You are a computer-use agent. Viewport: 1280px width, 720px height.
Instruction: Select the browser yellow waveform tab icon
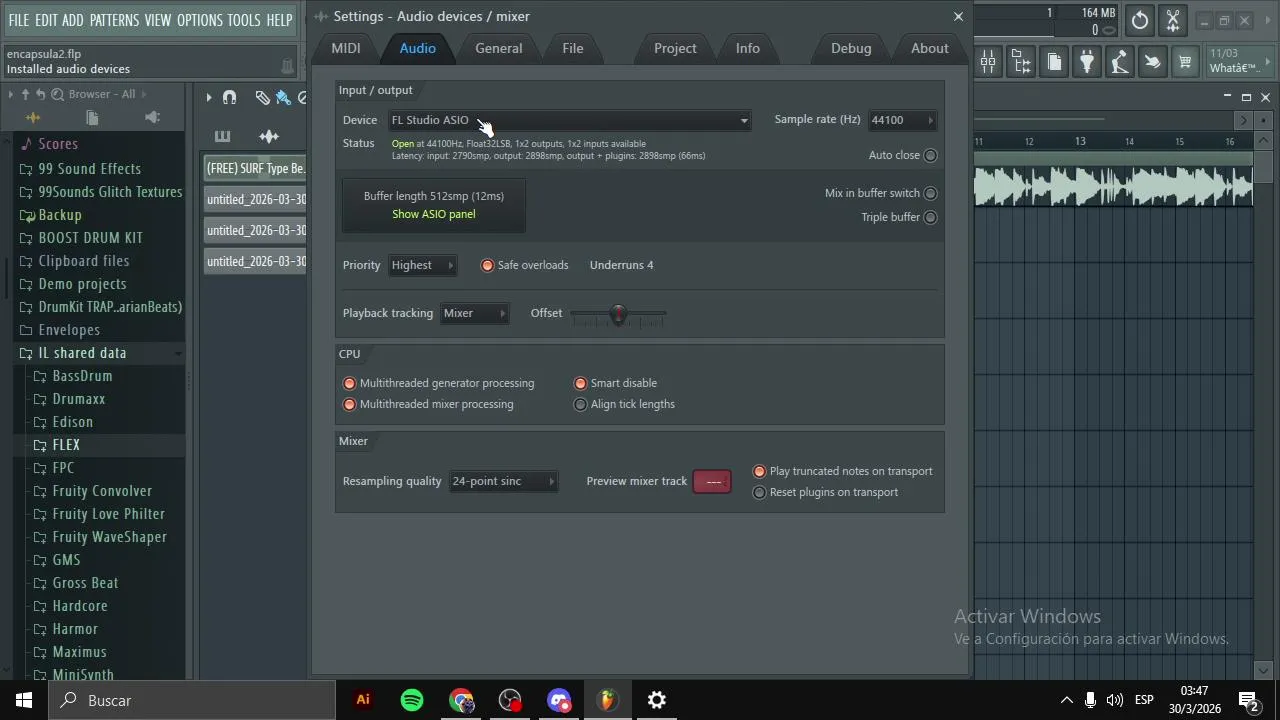pos(33,118)
